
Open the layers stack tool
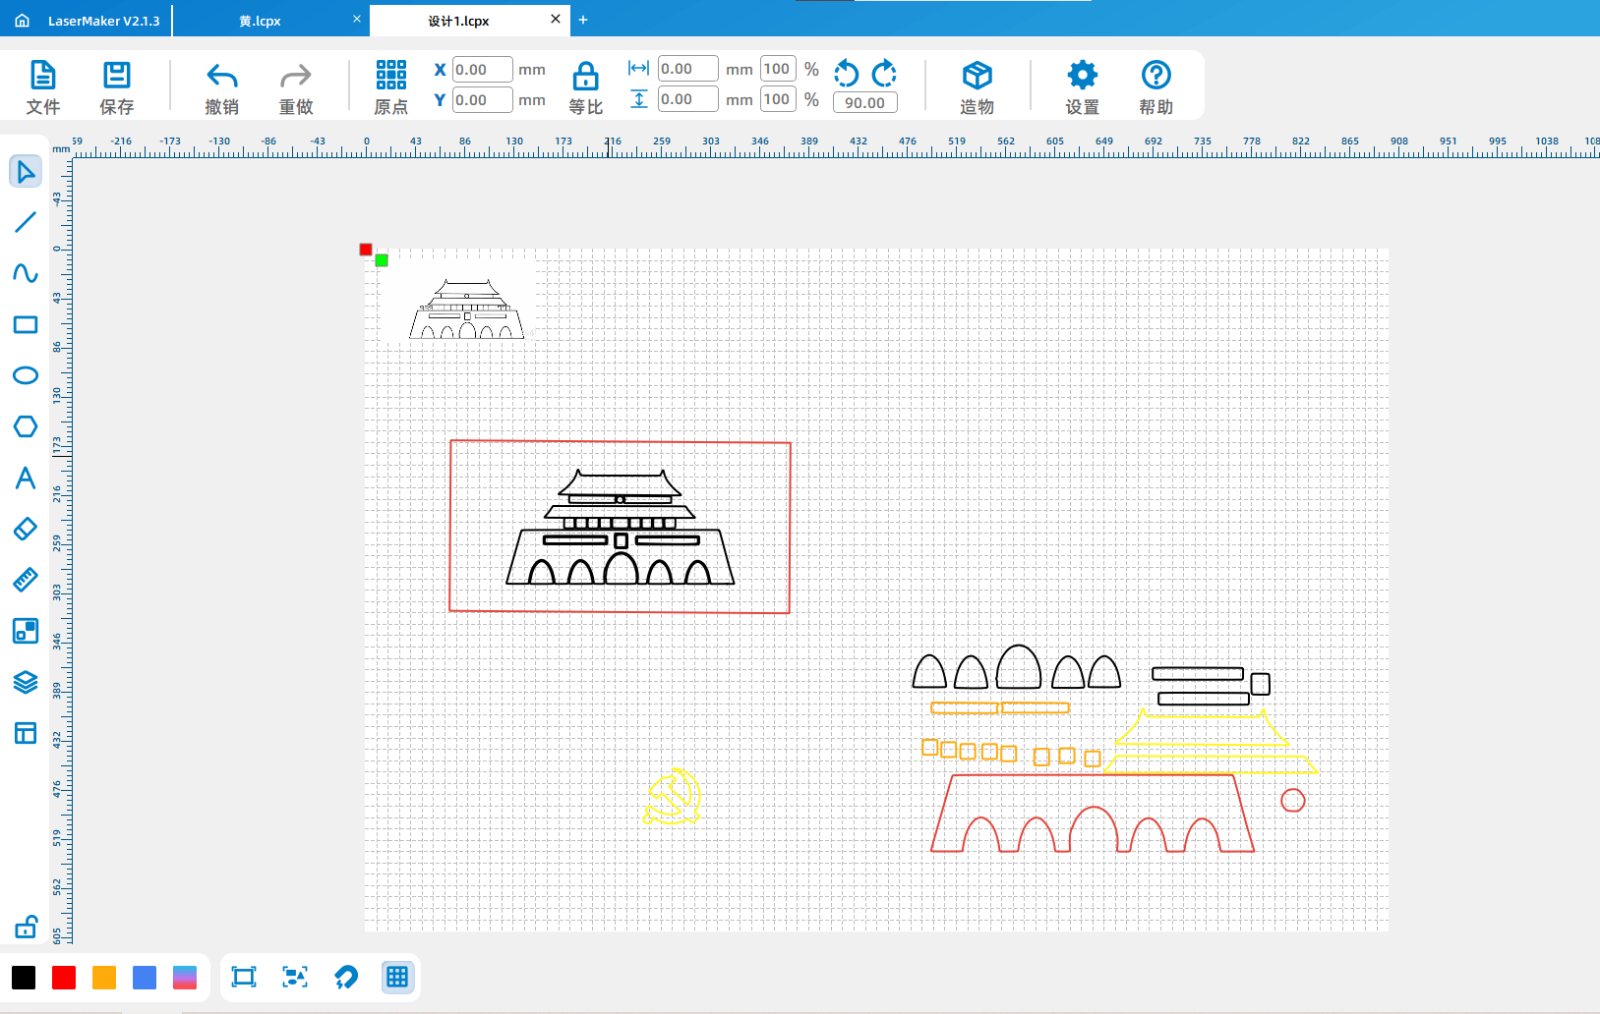tap(25, 682)
